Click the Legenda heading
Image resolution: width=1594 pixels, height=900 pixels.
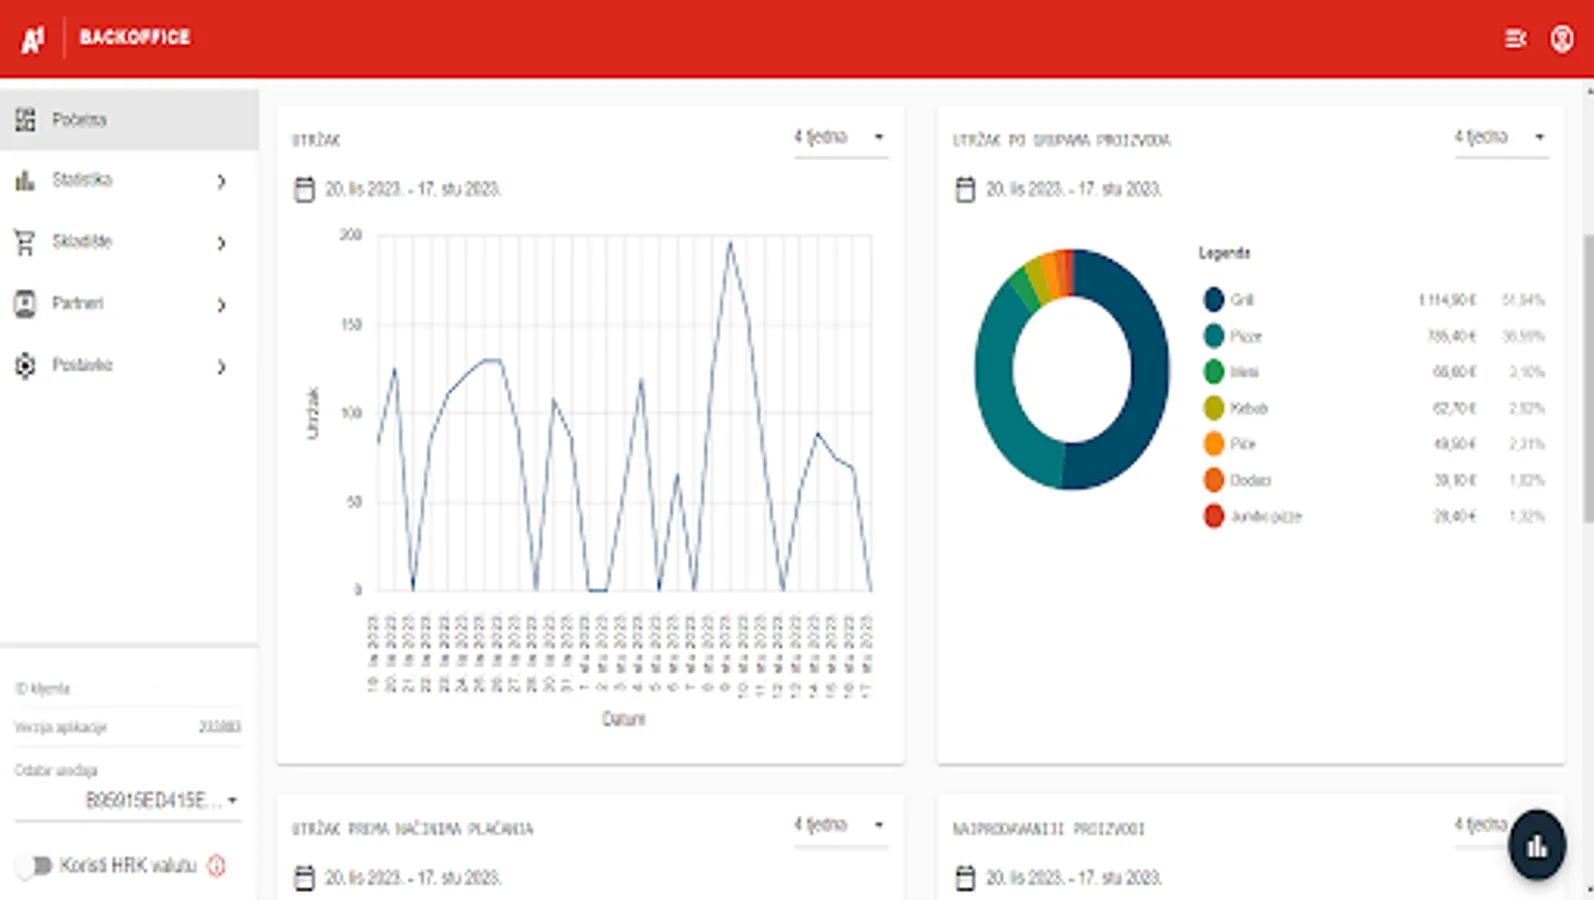1225,253
